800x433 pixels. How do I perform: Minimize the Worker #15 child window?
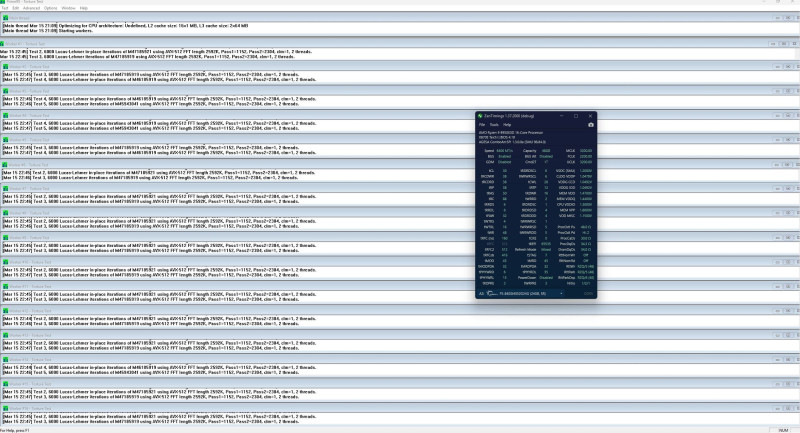pos(778,384)
